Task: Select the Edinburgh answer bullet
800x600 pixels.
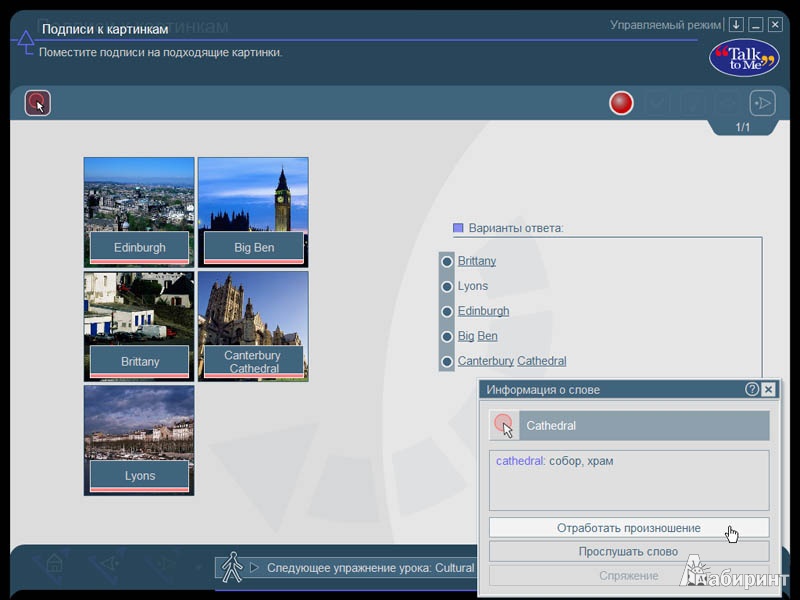Action: (447, 312)
